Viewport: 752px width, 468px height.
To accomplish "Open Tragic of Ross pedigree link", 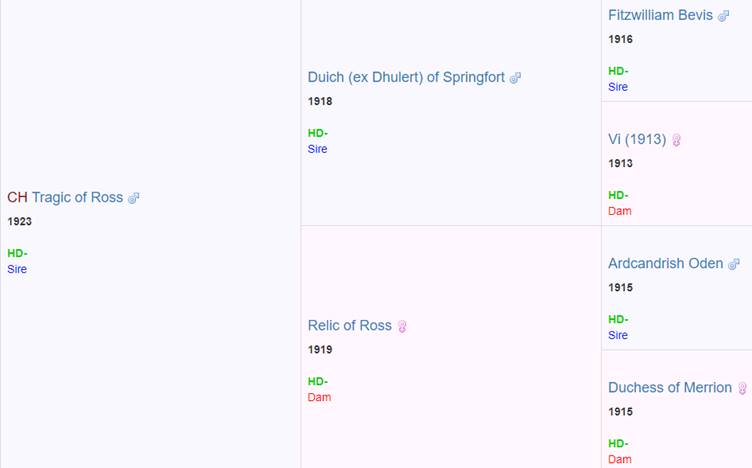I will pos(77,197).
